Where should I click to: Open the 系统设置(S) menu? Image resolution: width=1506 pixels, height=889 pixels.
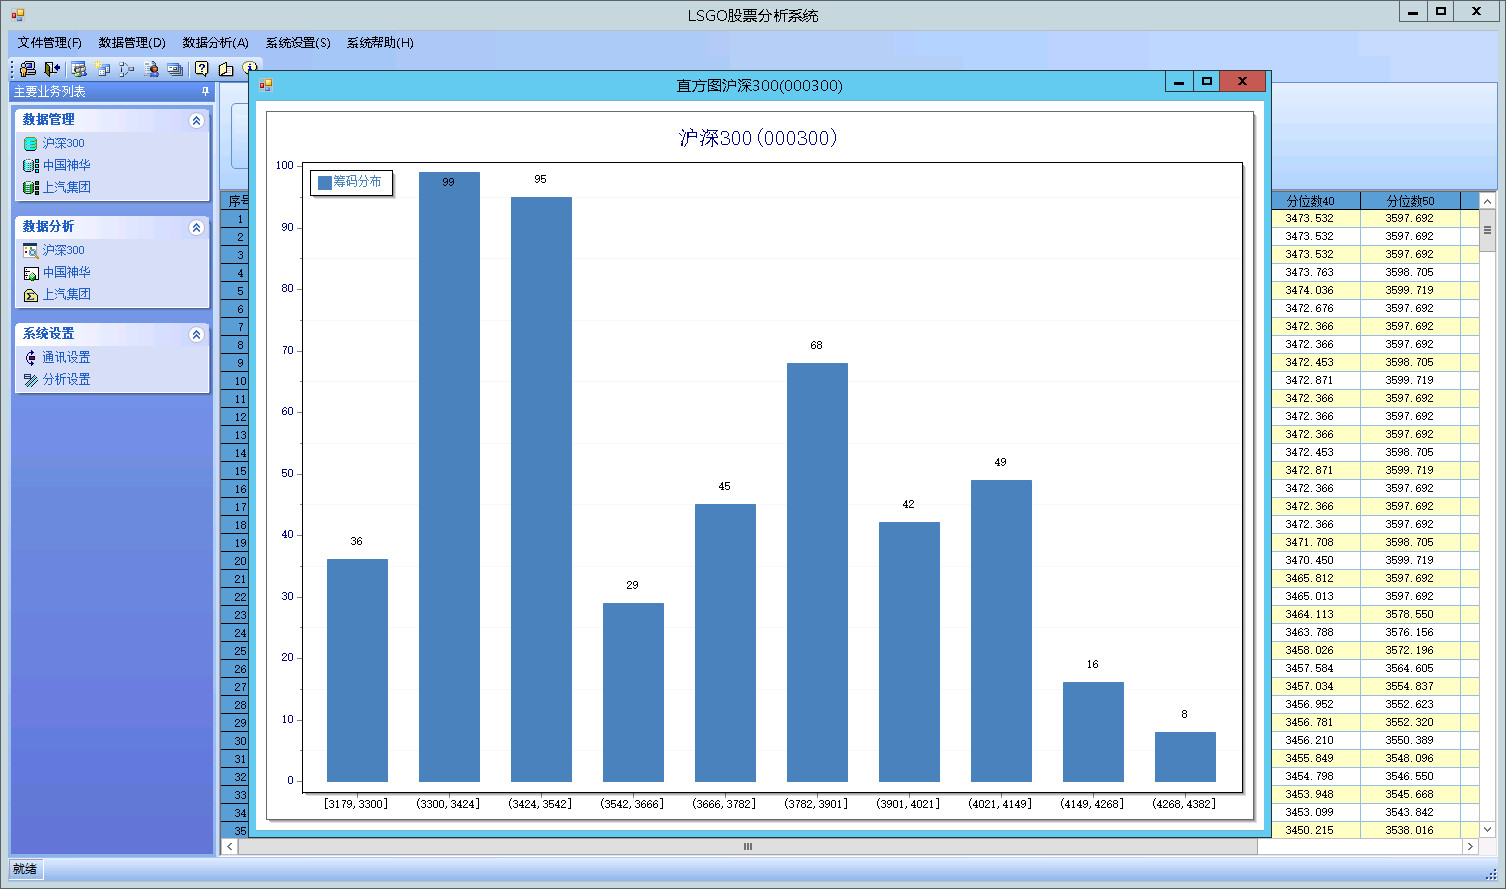point(298,42)
